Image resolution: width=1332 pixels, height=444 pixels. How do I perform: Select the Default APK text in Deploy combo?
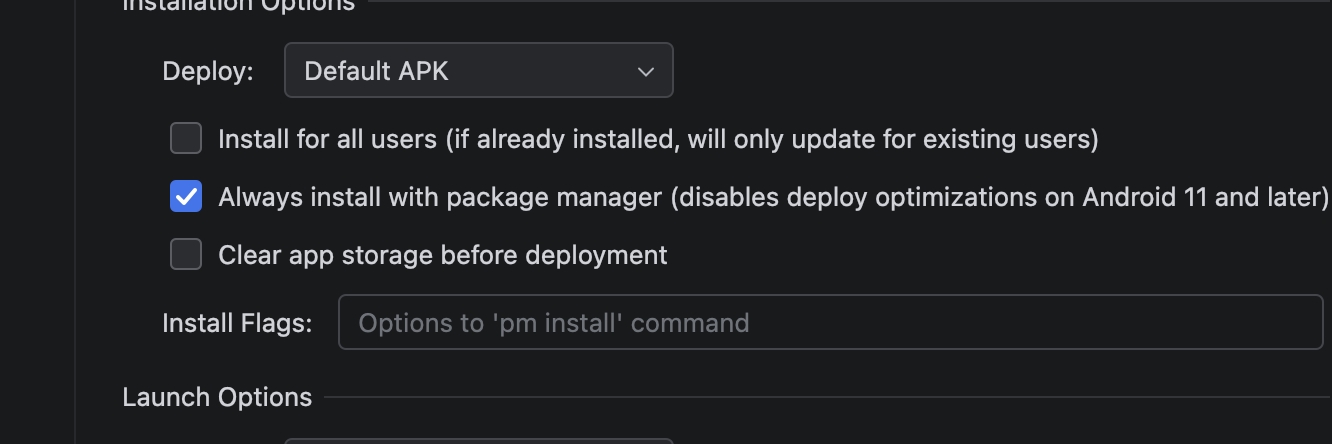click(376, 71)
